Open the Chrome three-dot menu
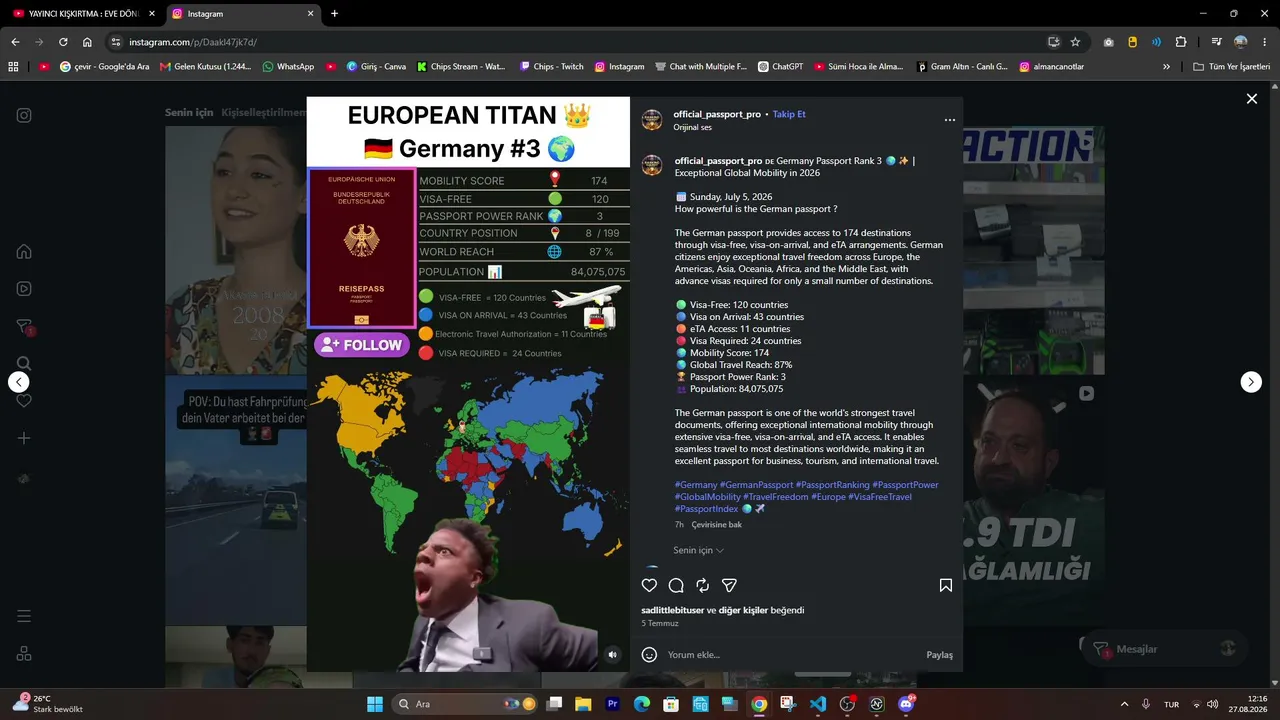 1265,42
